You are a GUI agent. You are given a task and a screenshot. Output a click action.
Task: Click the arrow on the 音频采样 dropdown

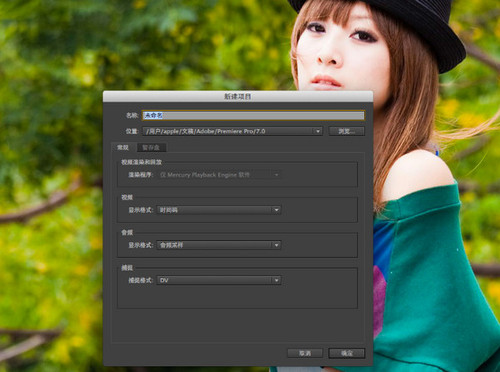276,245
